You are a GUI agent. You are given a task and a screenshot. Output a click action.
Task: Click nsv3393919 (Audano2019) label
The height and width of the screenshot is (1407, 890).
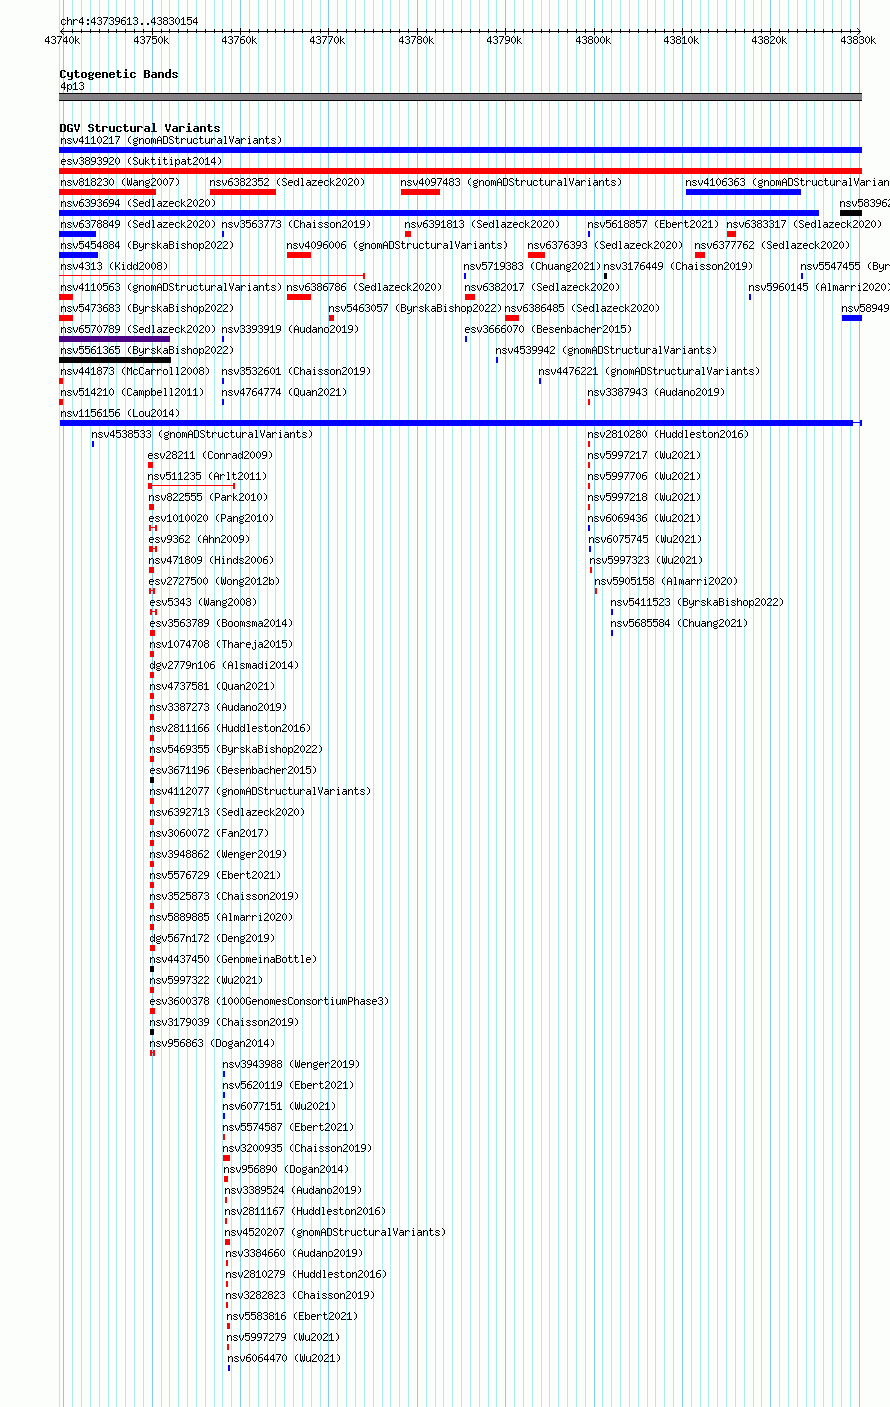[289, 329]
